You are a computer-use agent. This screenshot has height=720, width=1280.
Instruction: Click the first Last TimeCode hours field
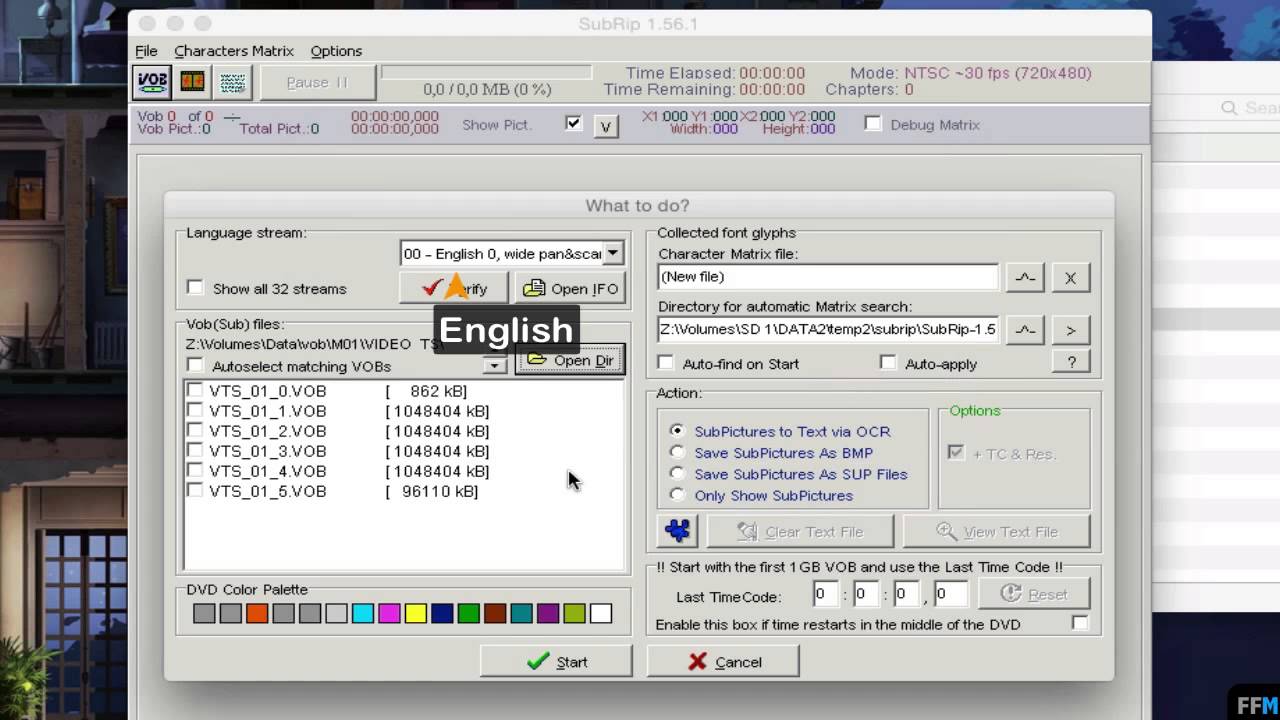pyautogui.click(x=826, y=594)
